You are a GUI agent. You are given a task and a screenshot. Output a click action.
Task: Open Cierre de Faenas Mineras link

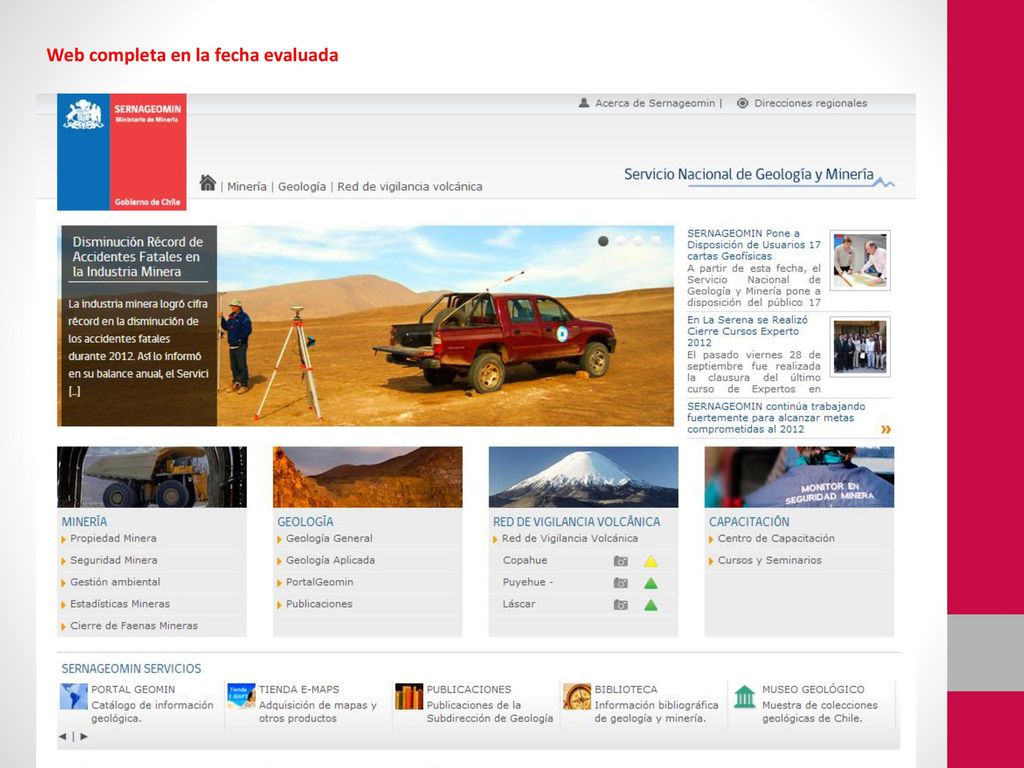tap(134, 626)
